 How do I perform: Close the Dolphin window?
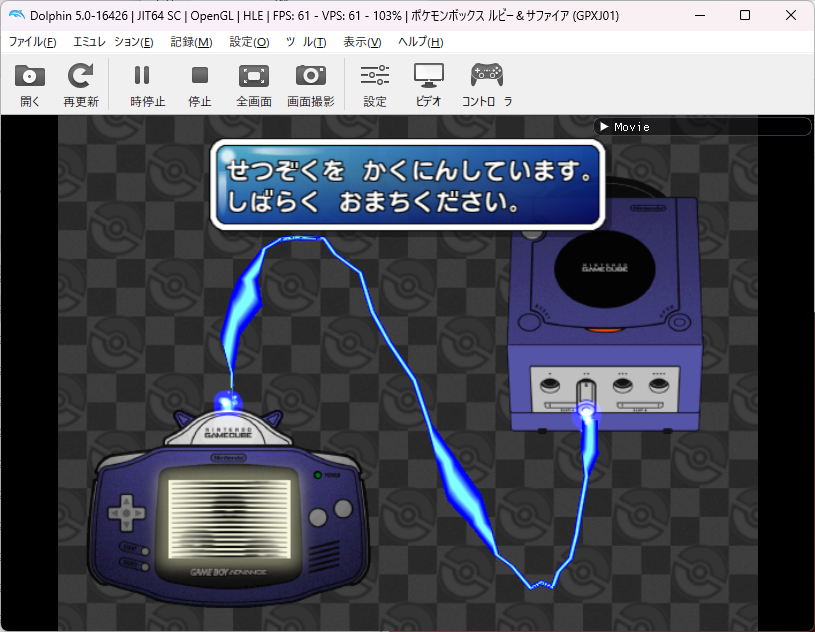(791, 15)
